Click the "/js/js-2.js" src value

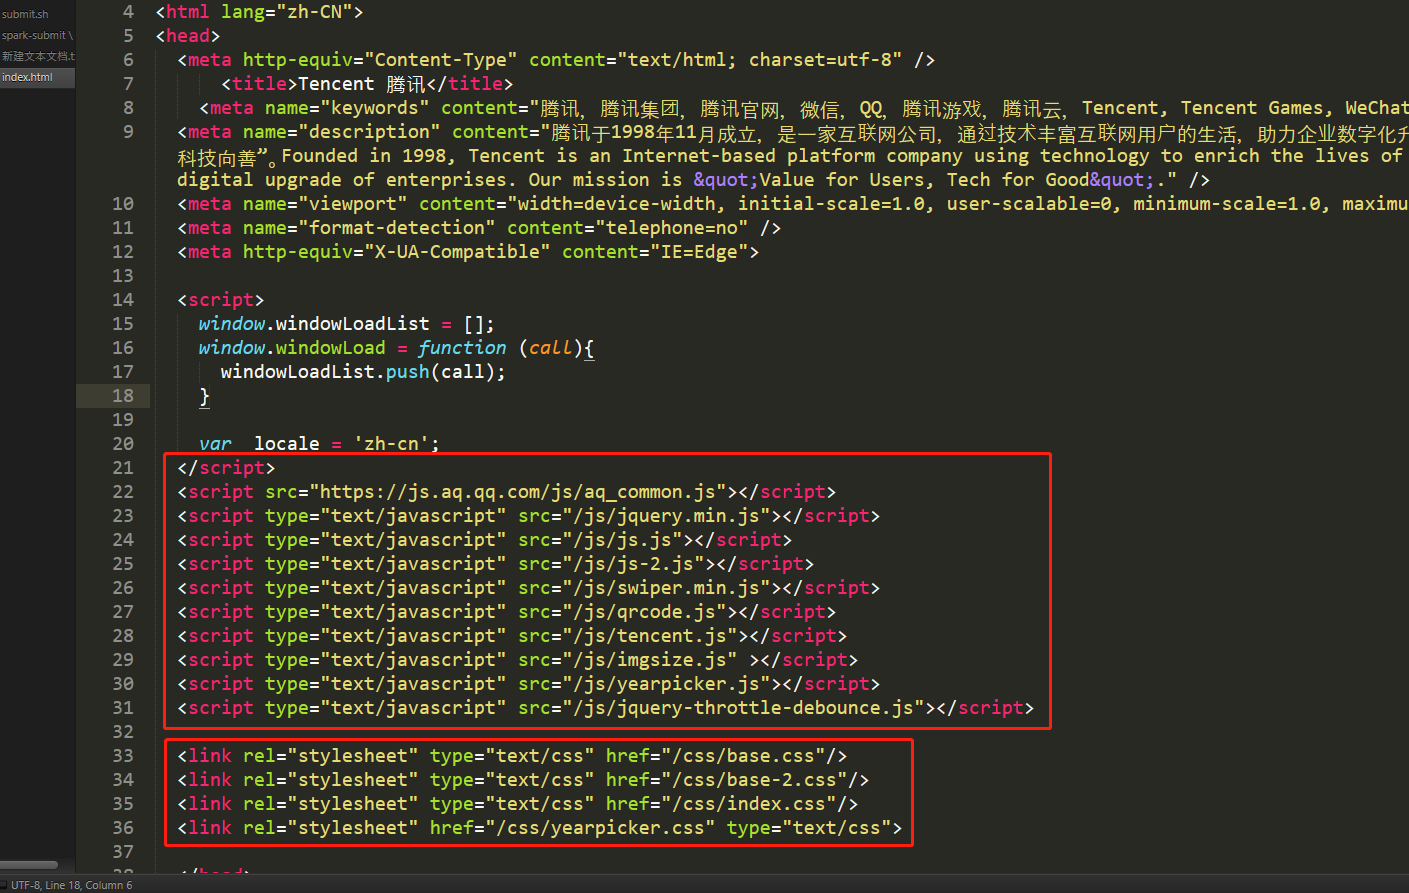[x=633, y=564]
